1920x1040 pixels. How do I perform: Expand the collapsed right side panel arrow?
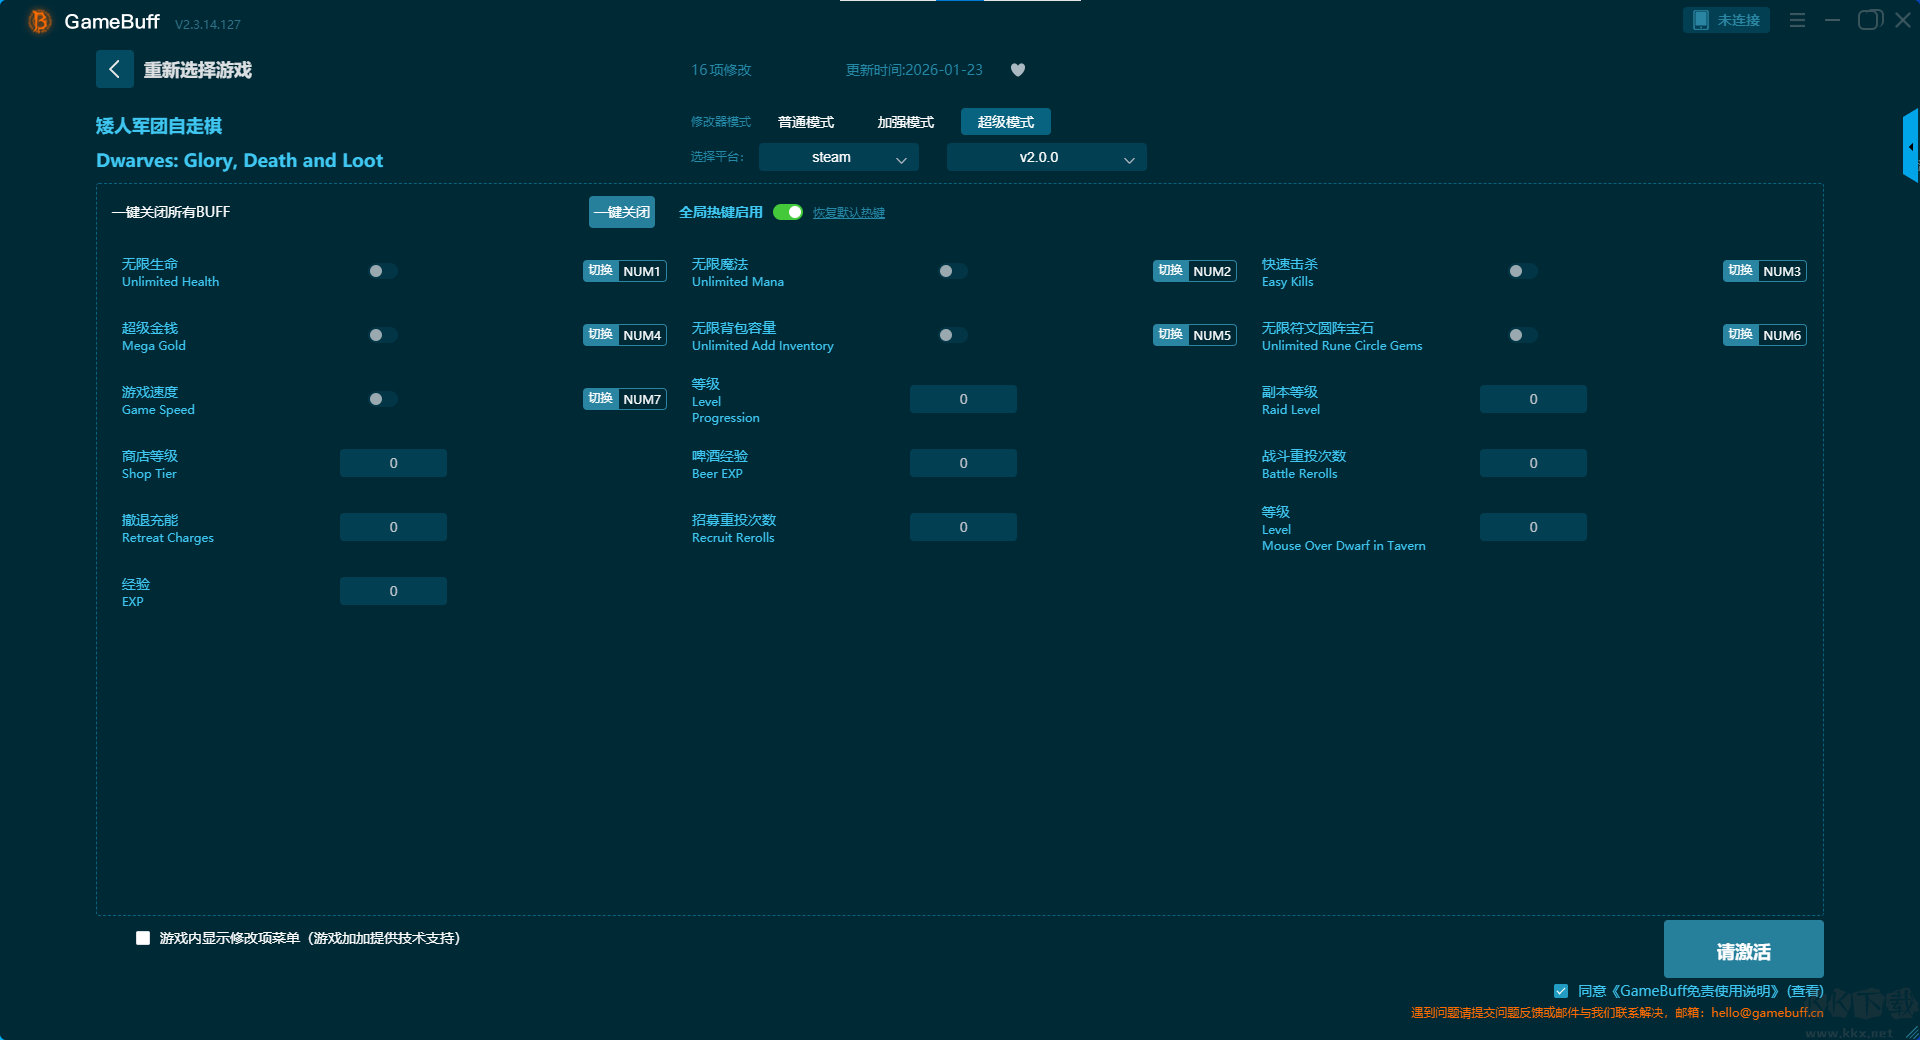(1910, 147)
